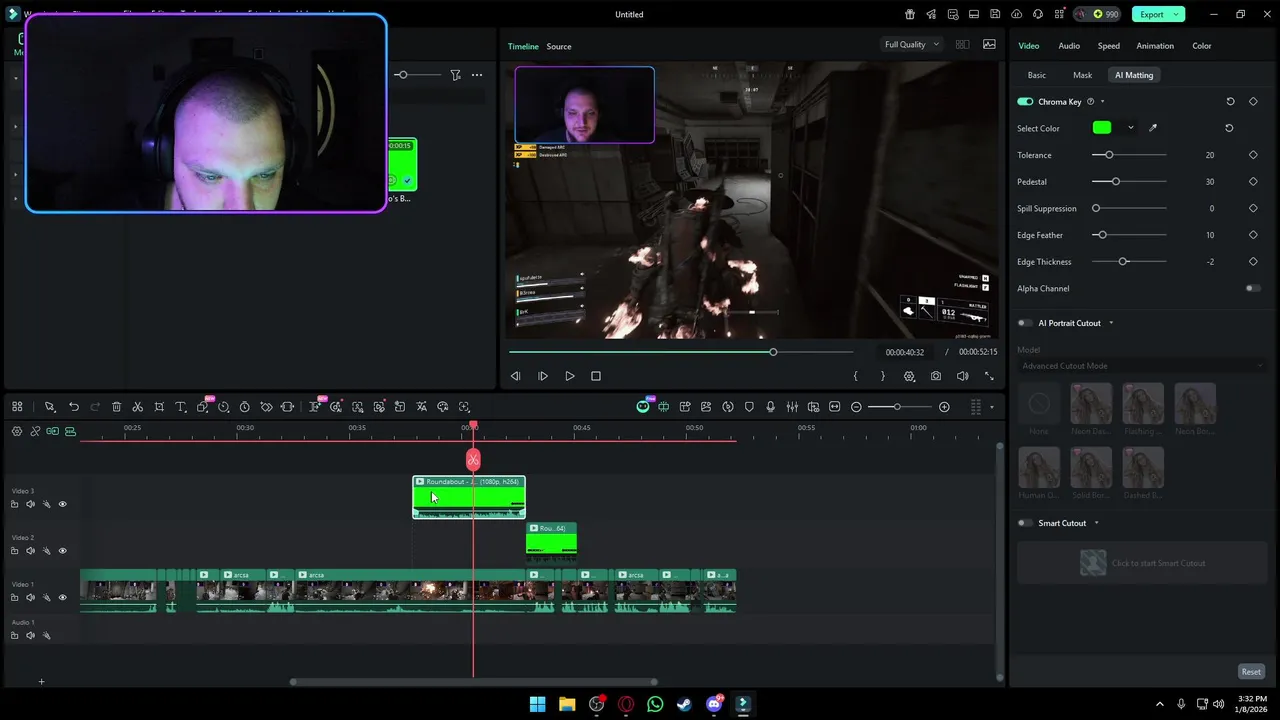Open the media panel three-dots menu
This screenshot has width=1280, height=720.
point(477,75)
